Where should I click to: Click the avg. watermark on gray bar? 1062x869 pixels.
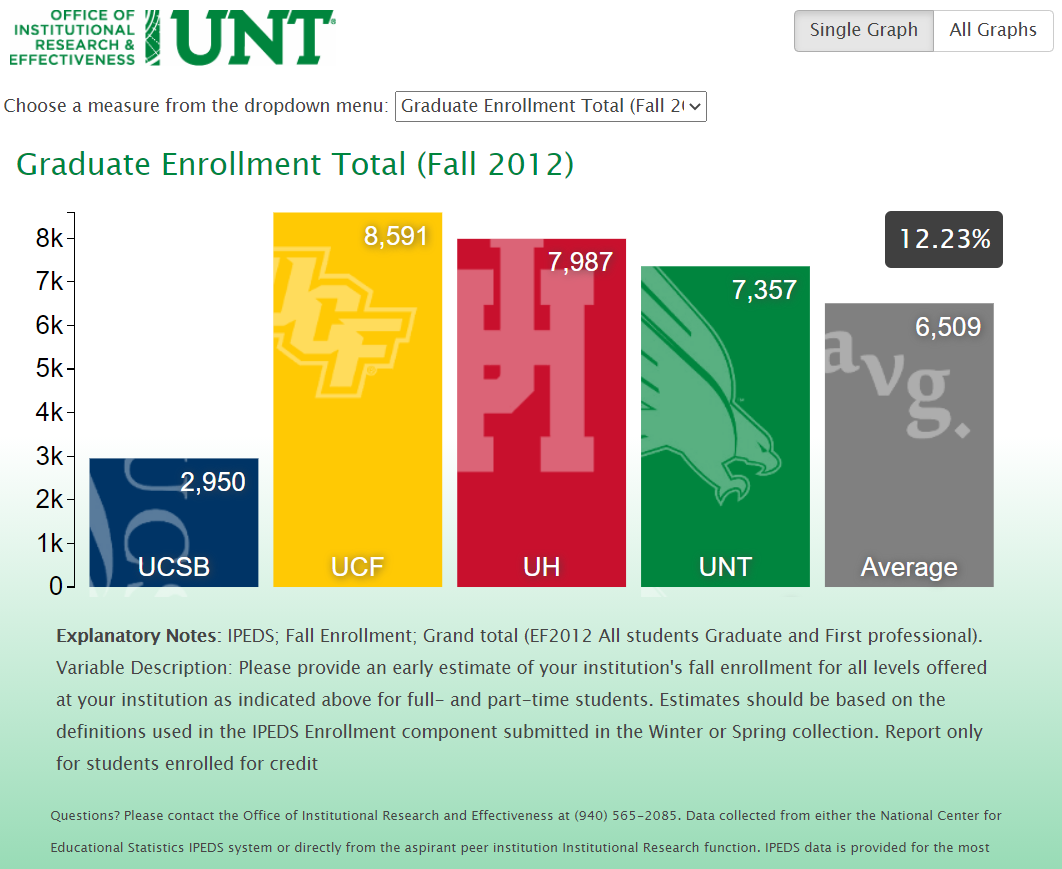[895, 385]
